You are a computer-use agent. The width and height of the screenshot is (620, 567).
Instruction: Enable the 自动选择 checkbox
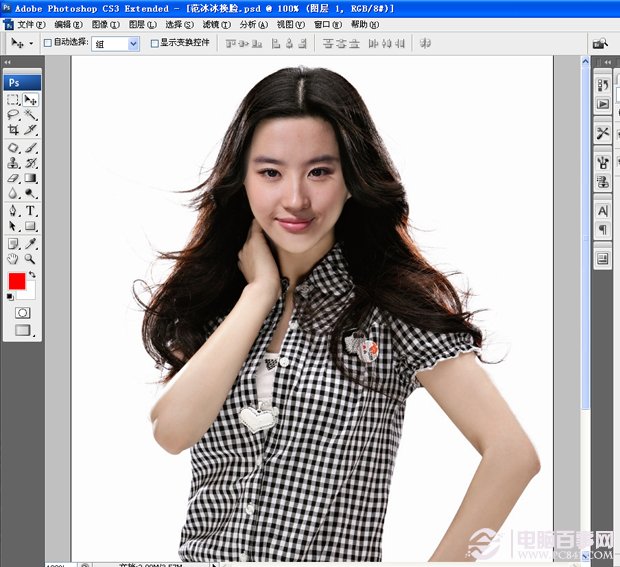(47, 43)
